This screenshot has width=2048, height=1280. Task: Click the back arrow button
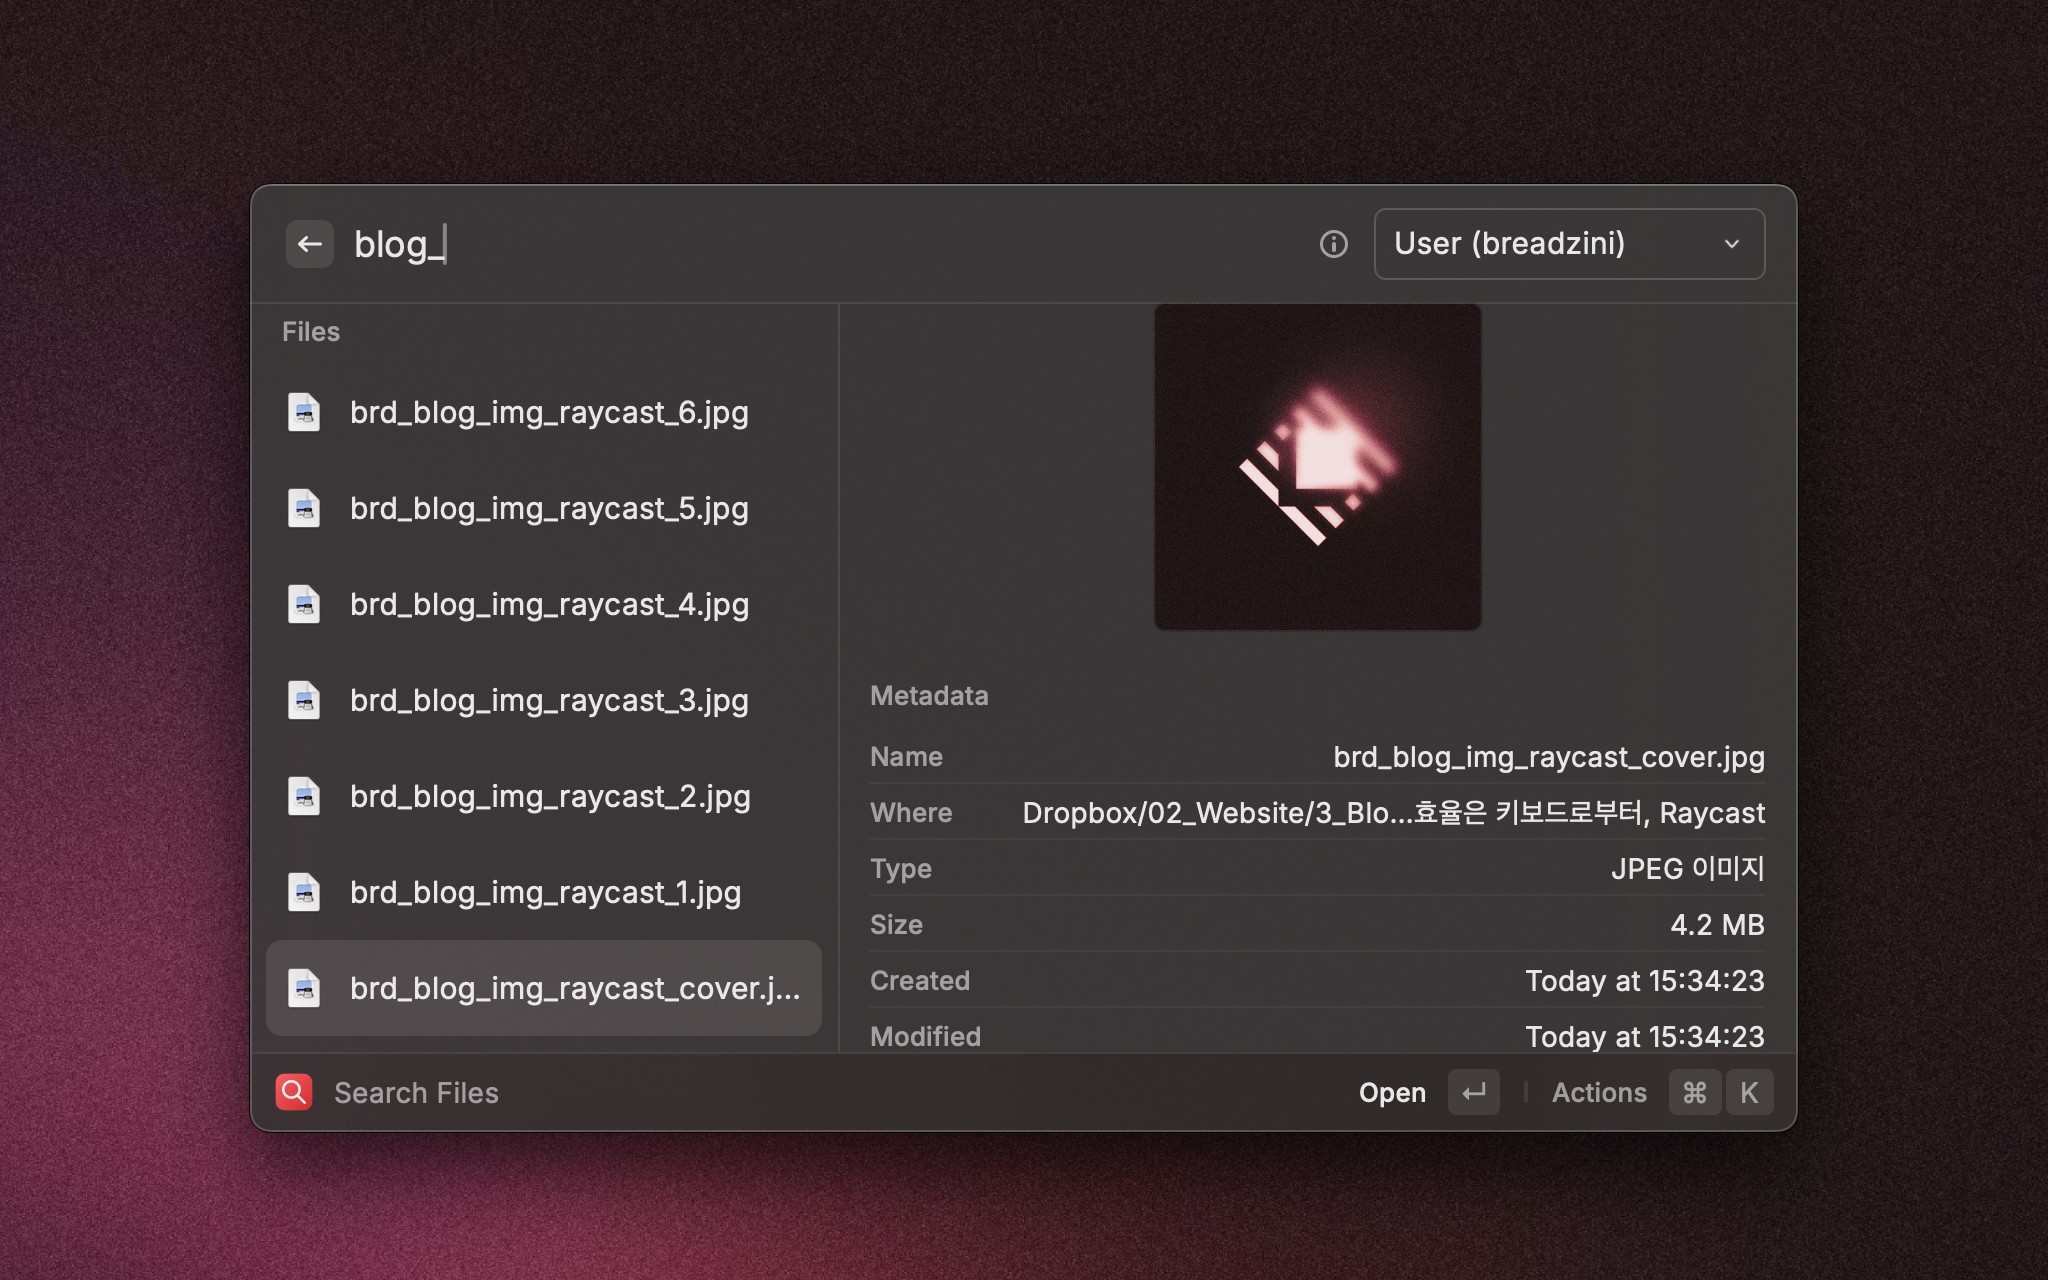[x=310, y=244]
